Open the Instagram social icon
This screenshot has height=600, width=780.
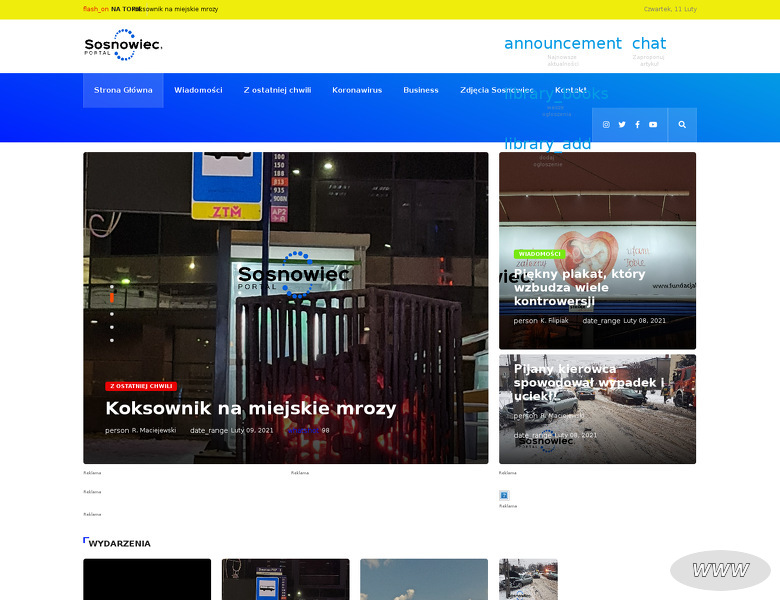pos(606,125)
